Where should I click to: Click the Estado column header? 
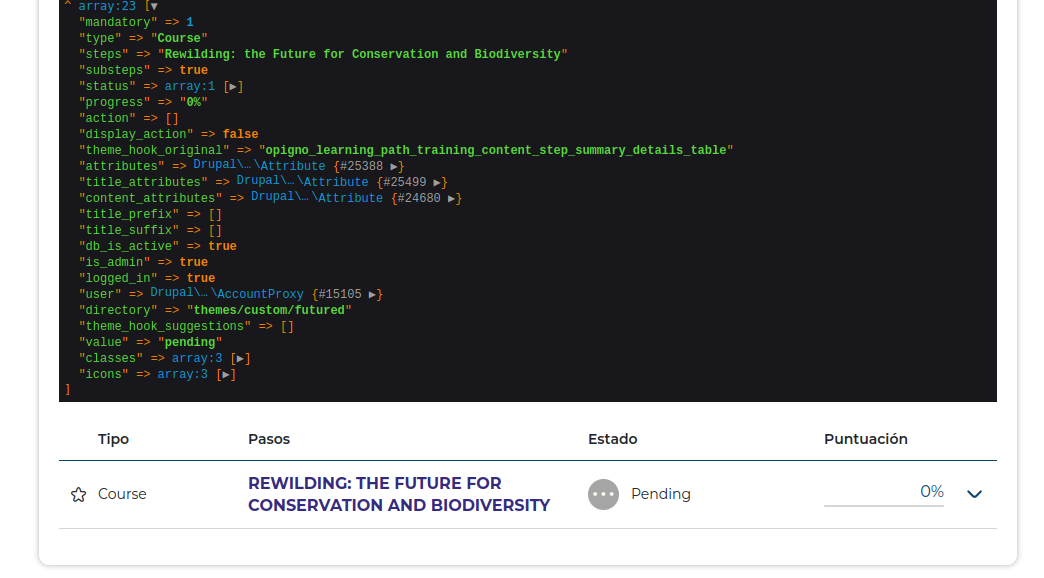click(x=612, y=439)
